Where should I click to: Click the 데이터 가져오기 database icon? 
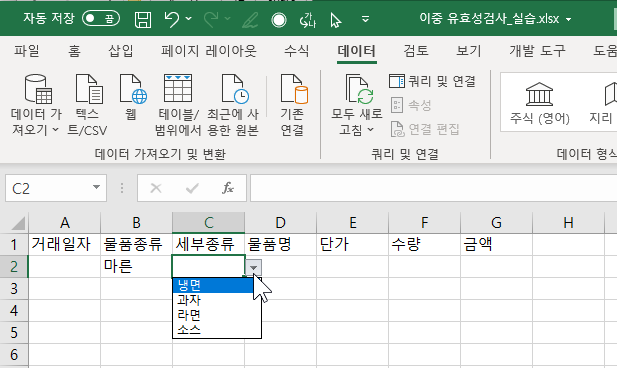point(37,89)
